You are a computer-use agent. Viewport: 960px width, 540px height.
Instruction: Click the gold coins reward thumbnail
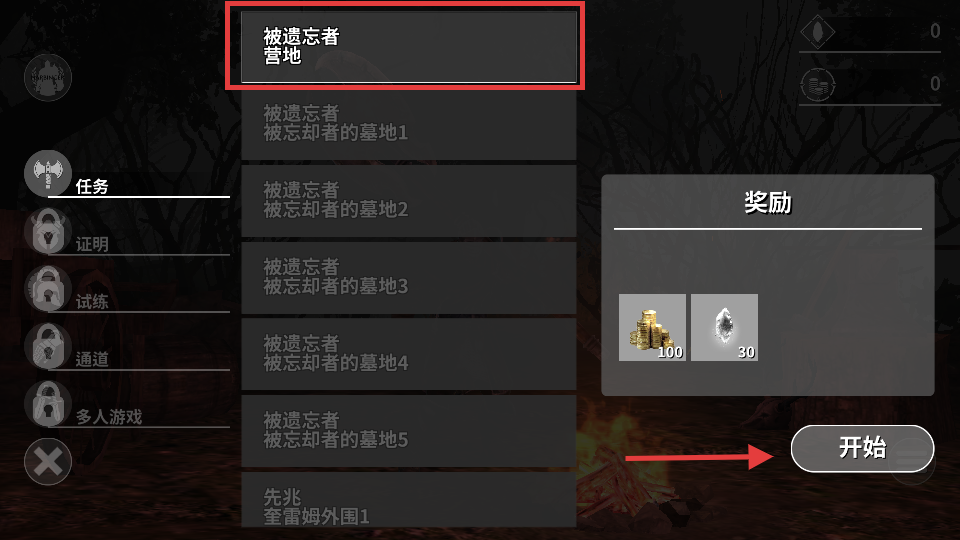652,328
